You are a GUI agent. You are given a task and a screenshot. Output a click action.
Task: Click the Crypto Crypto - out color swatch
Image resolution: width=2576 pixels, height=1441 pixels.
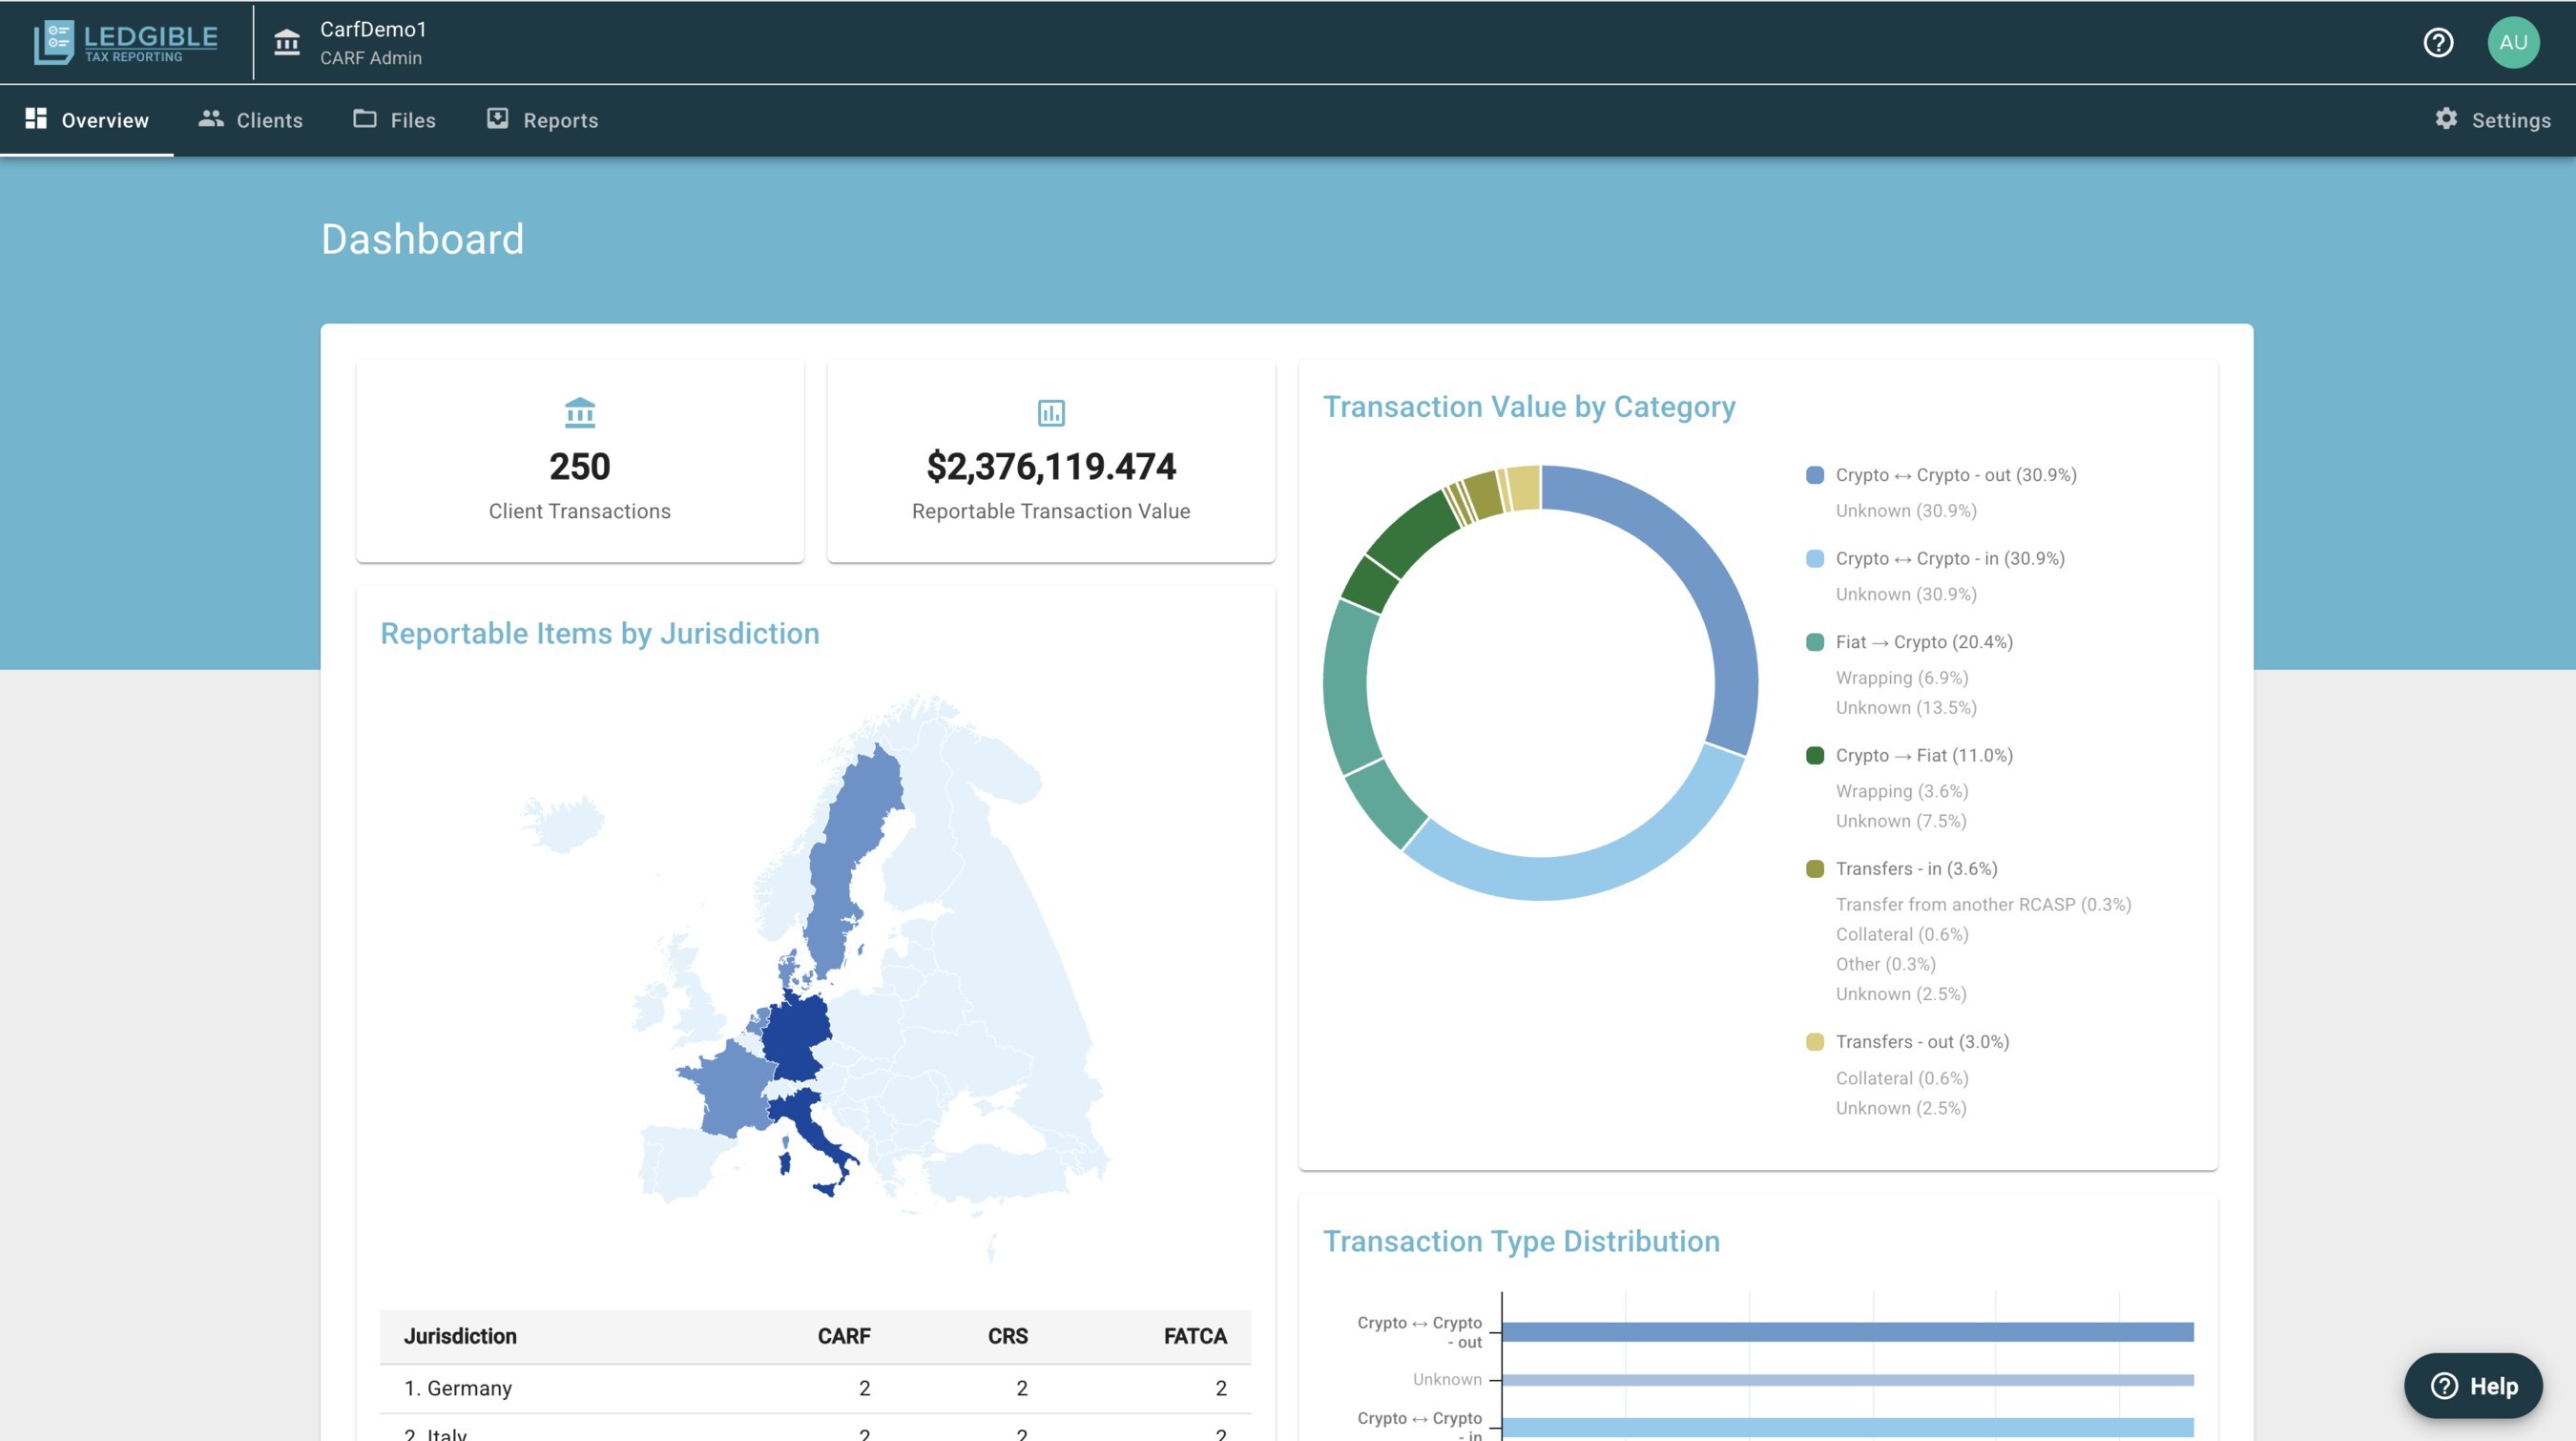click(1812, 474)
